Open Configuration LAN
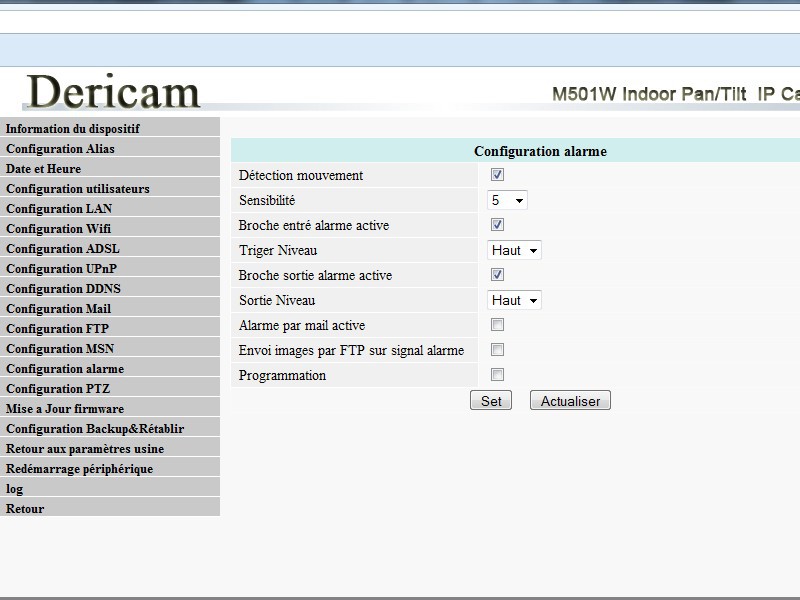 click(x=110, y=207)
